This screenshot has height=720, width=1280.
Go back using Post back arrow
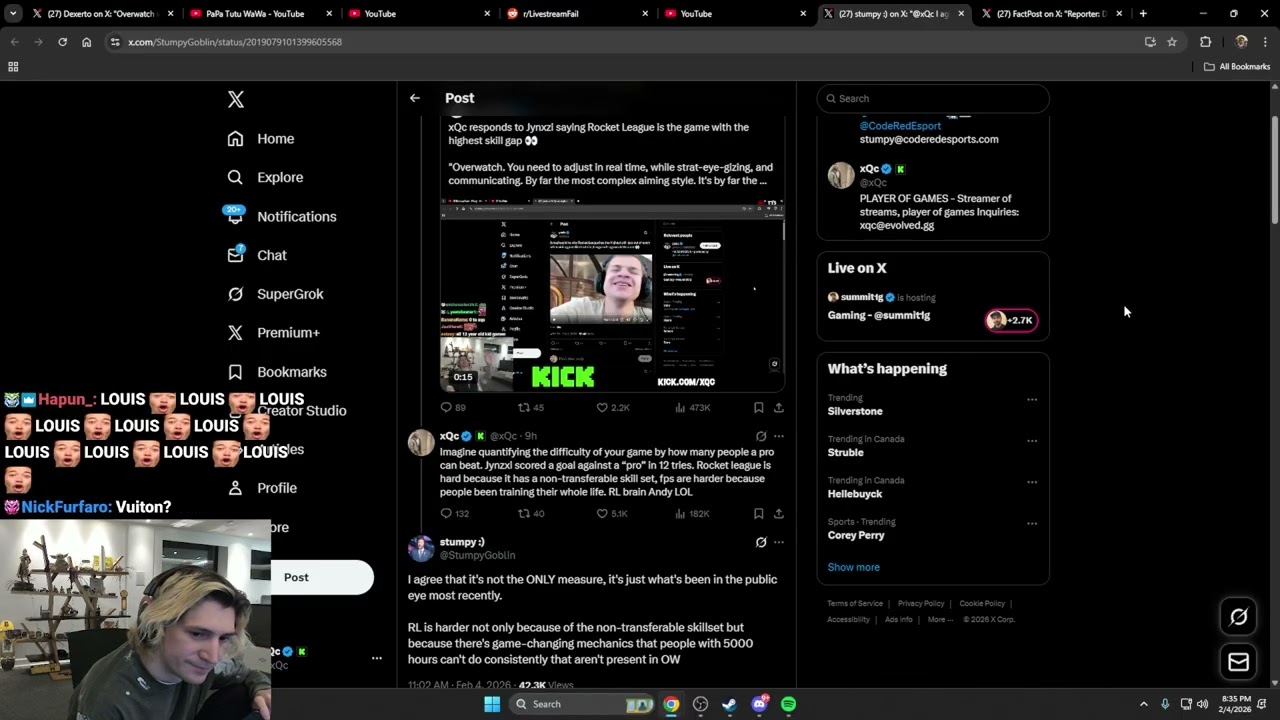[414, 98]
